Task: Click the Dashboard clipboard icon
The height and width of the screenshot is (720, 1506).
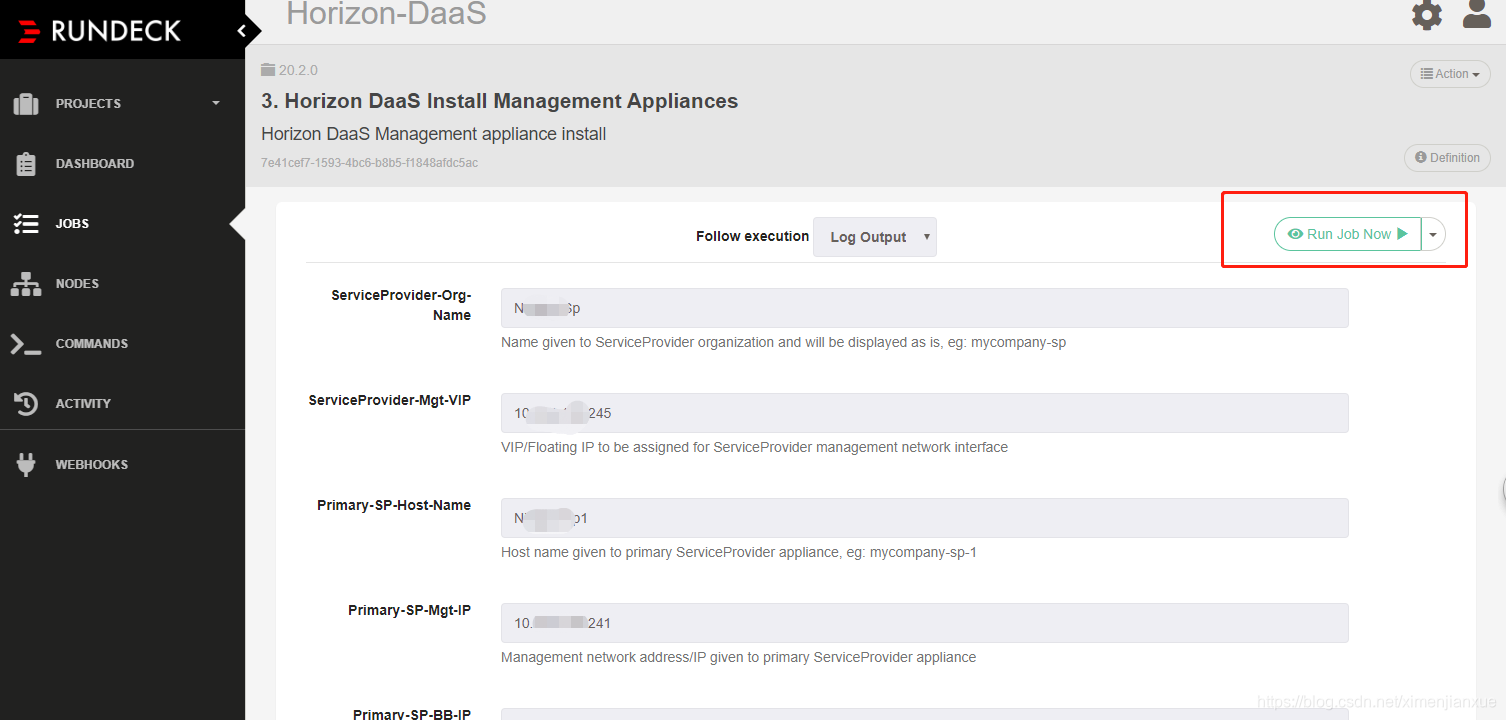Action: pyautogui.click(x=26, y=164)
